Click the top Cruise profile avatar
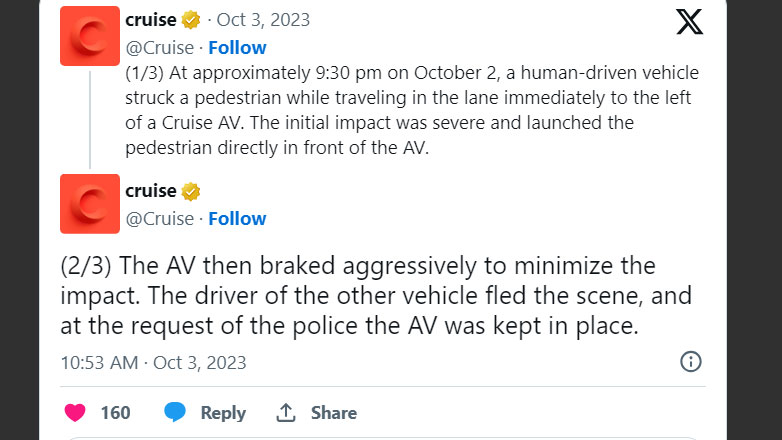The image size is (782, 440). [x=90, y=36]
